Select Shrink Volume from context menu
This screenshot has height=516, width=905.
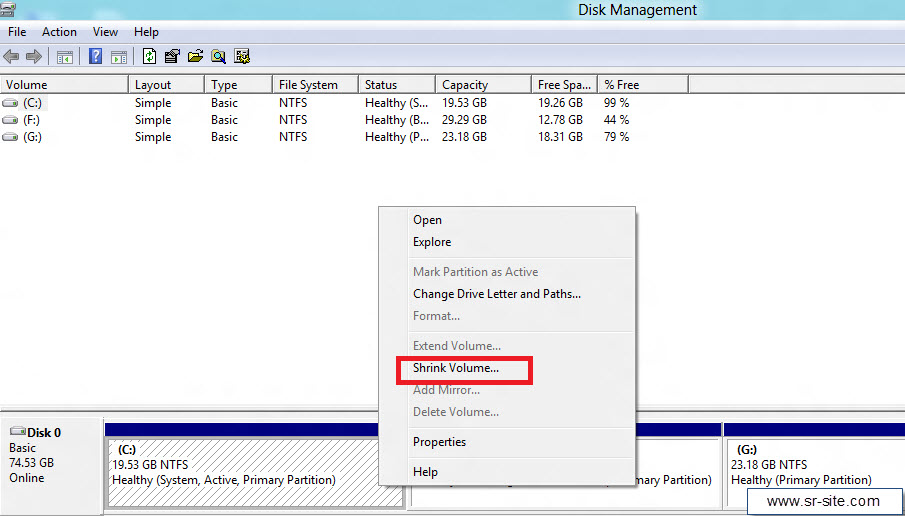(x=456, y=368)
